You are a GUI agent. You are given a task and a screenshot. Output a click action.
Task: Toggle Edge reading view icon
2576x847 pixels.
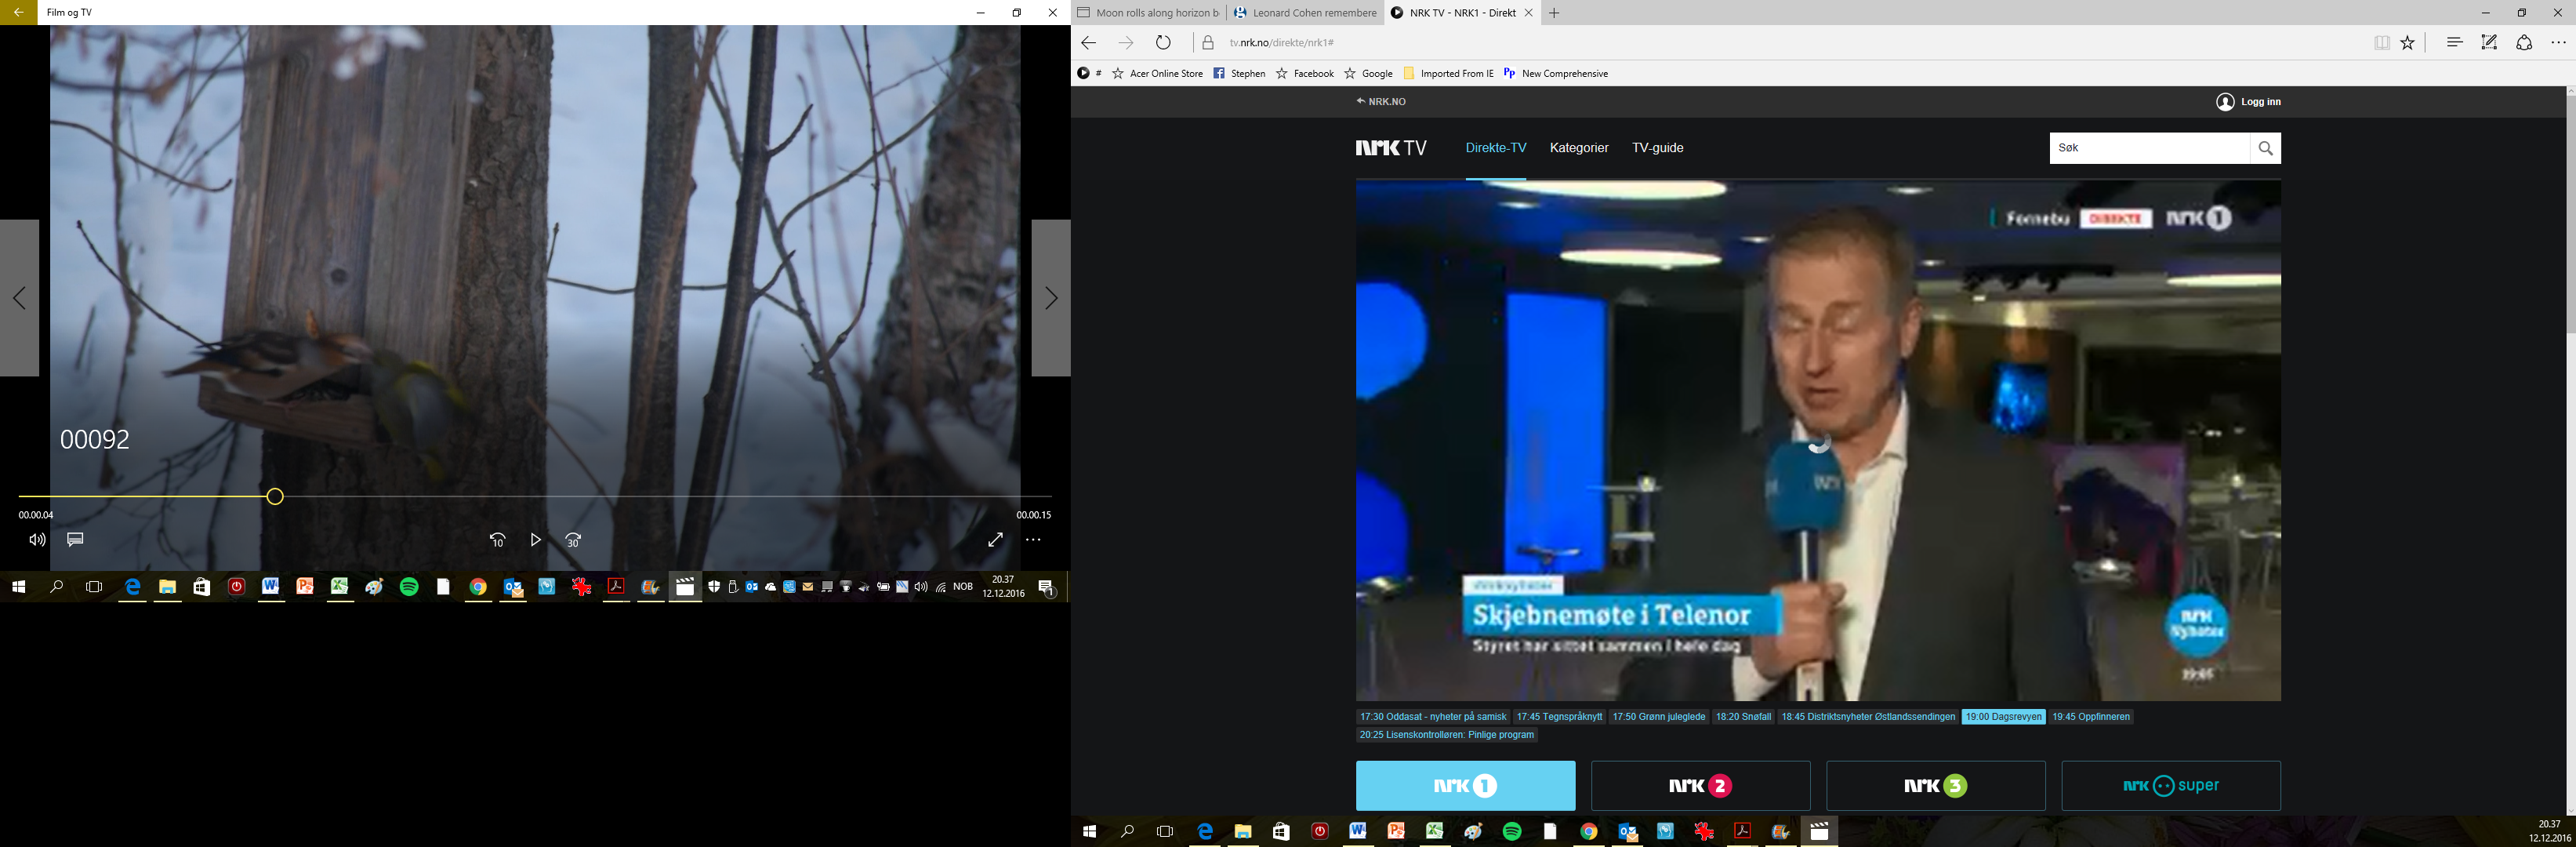2381,43
